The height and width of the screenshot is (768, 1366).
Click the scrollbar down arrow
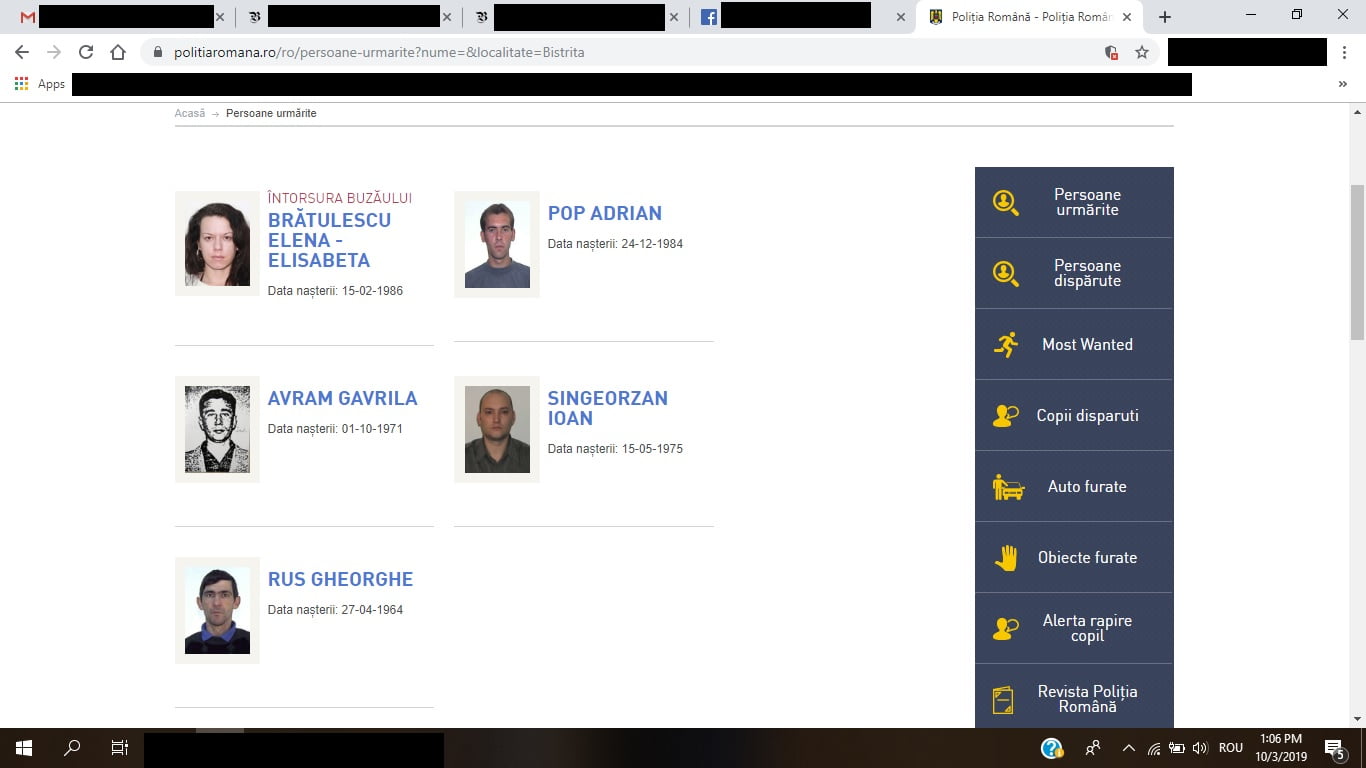coord(1357,719)
